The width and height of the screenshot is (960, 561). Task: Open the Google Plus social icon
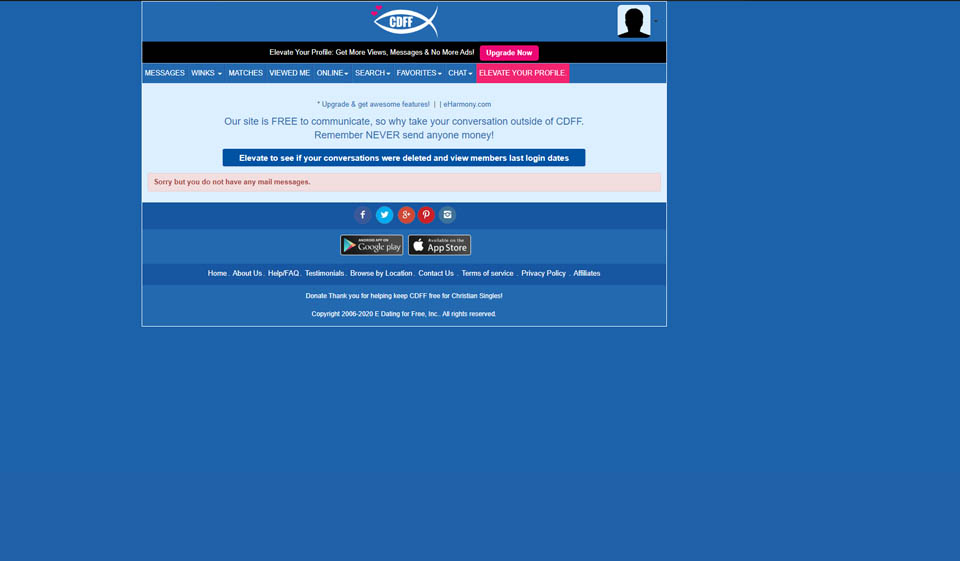(406, 215)
